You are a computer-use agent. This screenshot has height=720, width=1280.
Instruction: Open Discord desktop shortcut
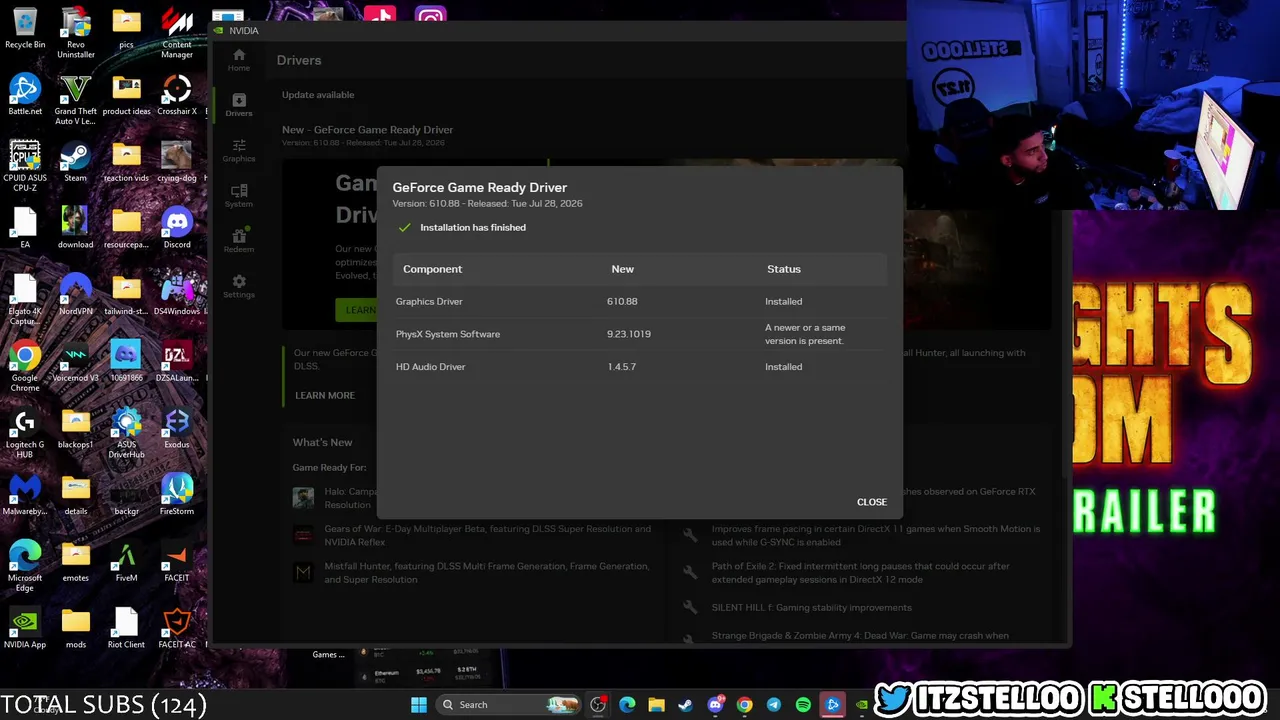coord(177,228)
